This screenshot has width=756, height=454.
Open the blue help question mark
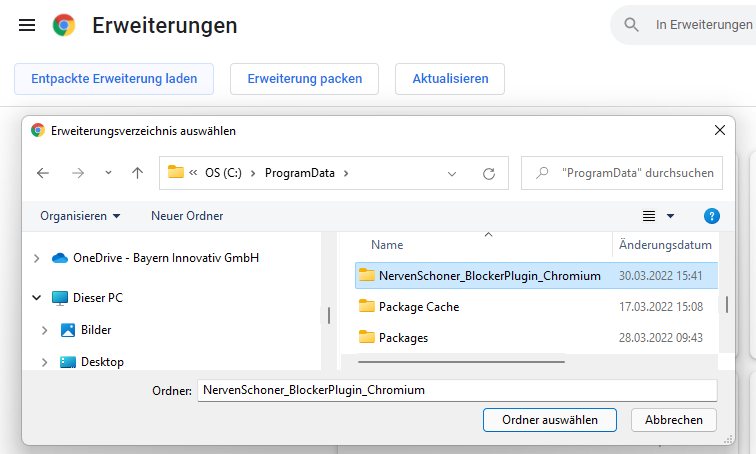coord(712,216)
